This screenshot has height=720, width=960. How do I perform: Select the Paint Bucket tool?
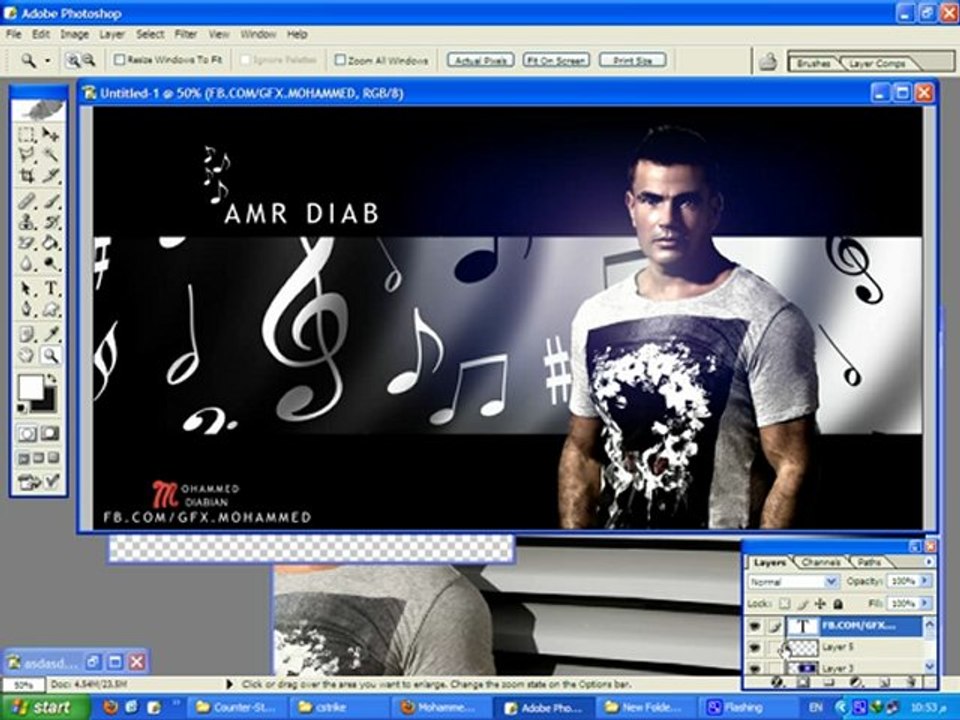coord(51,242)
